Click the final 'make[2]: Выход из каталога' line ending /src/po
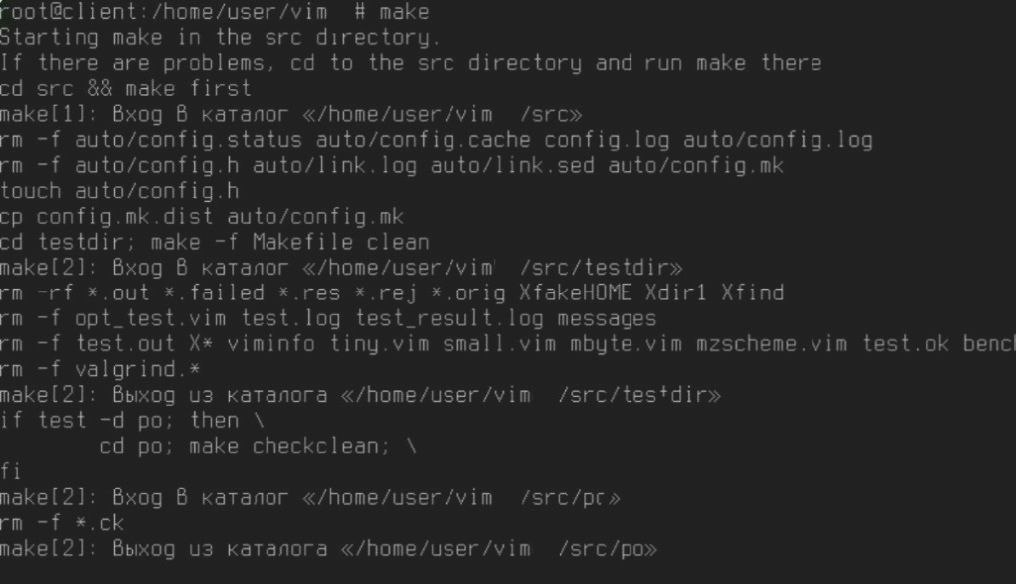Image resolution: width=1016 pixels, height=584 pixels. [x=328, y=549]
